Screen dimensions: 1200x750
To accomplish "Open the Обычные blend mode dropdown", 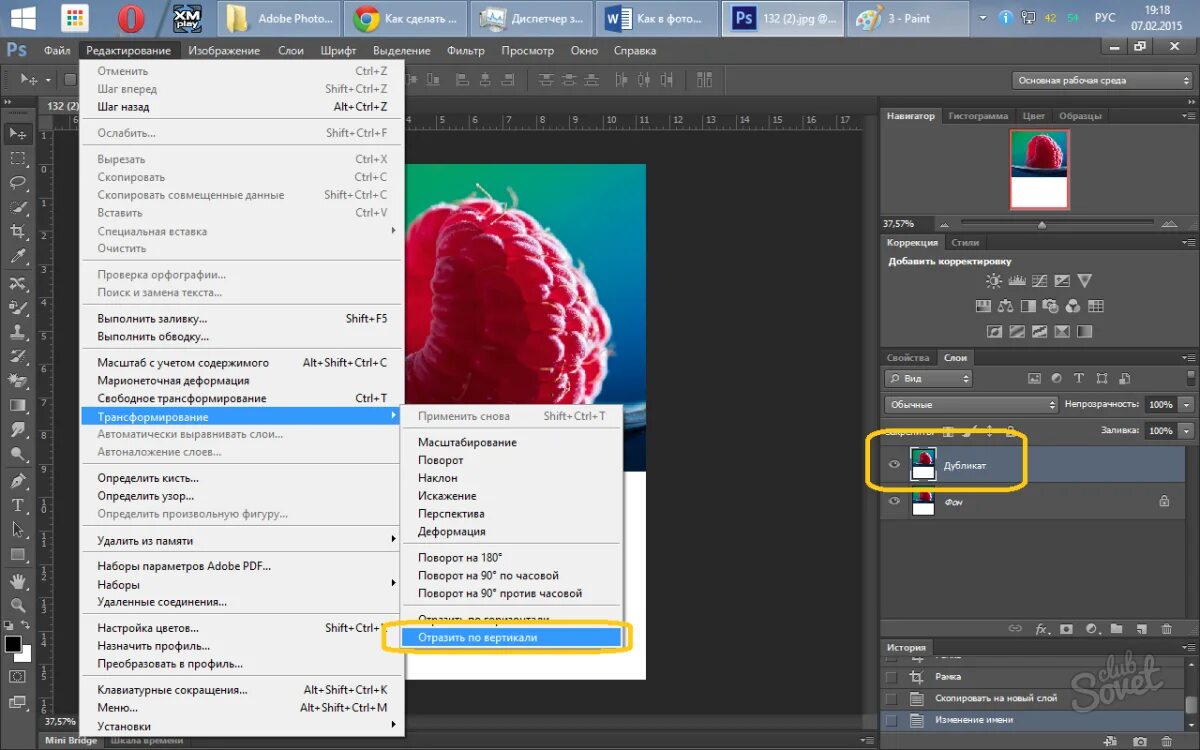I will tap(971, 405).
